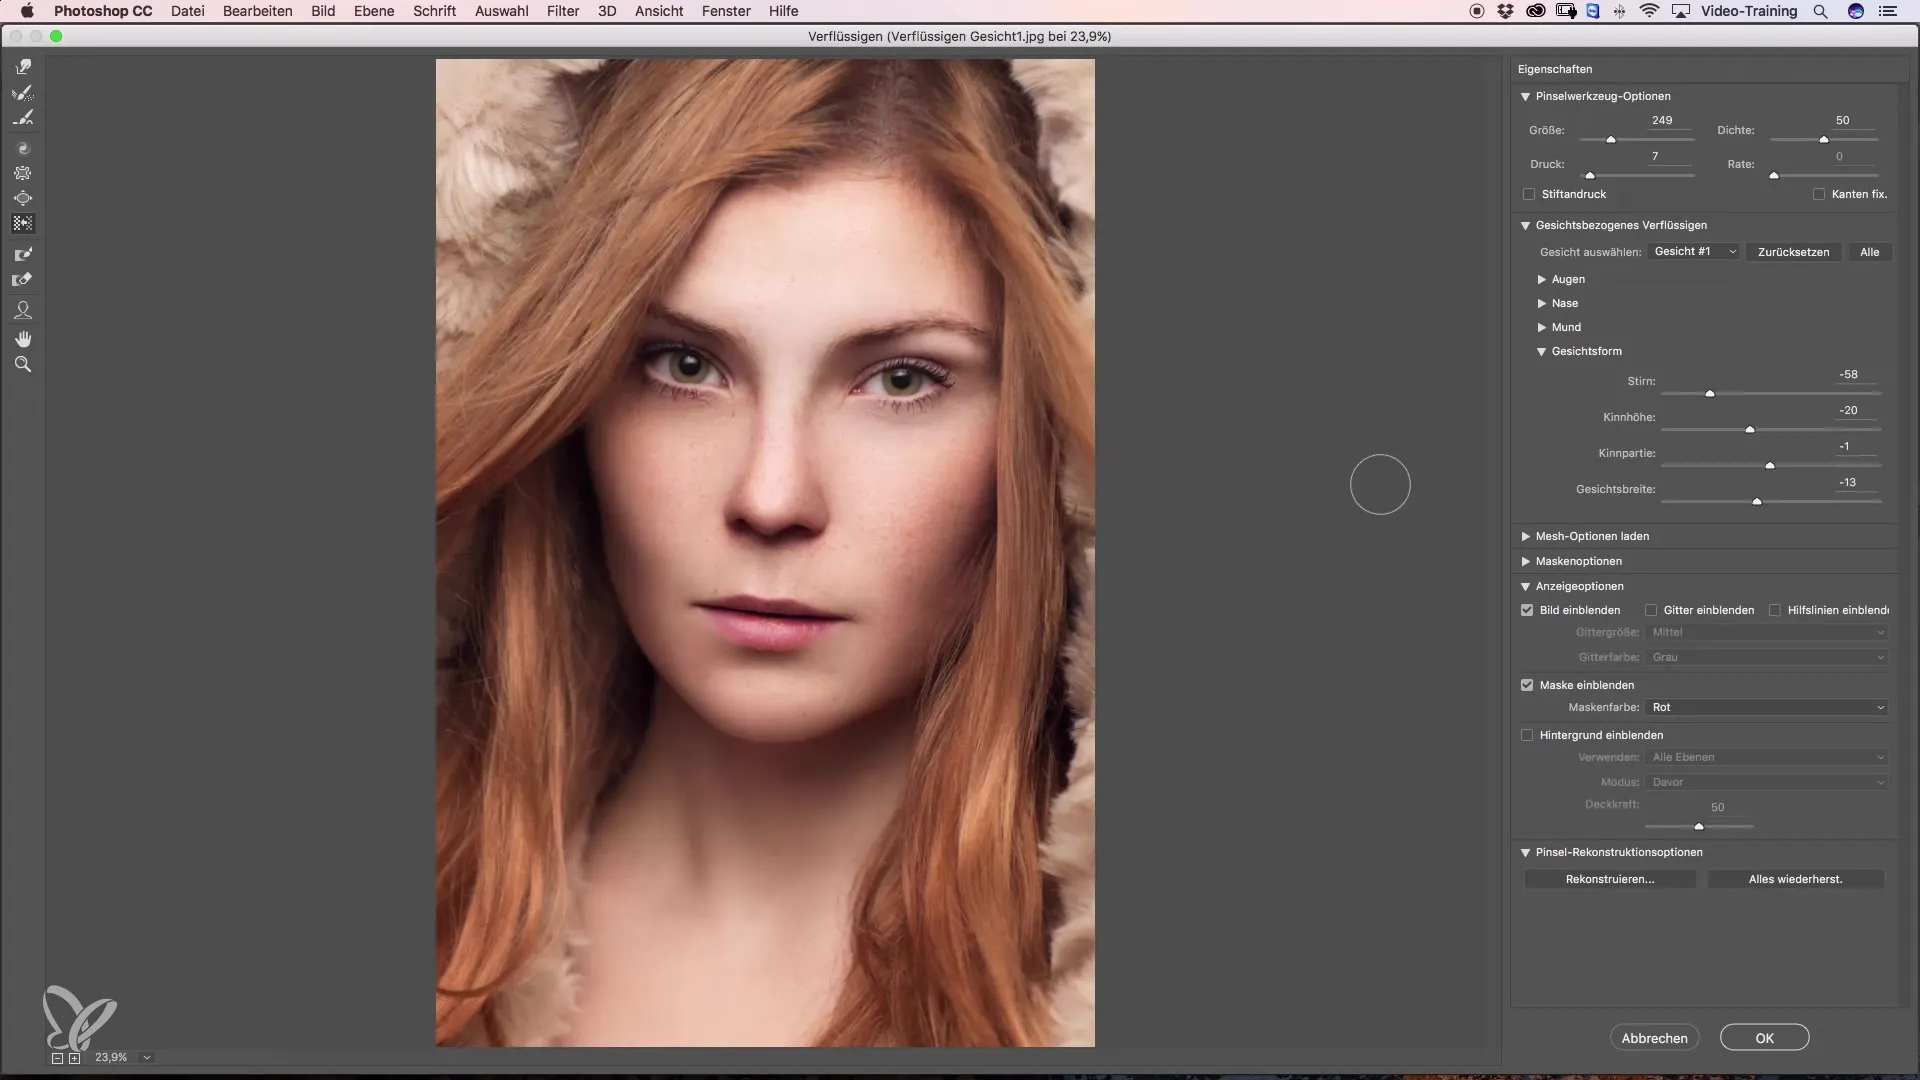Viewport: 1920px width, 1080px height.
Task: Click the zoom out minus icon
Action: click(x=57, y=1058)
